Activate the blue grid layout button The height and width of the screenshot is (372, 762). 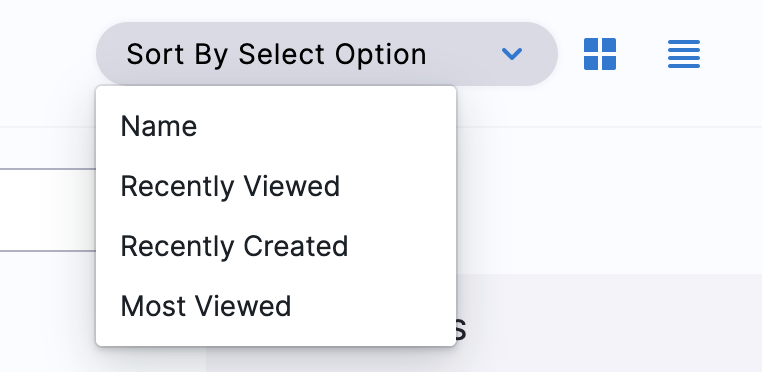click(x=600, y=54)
